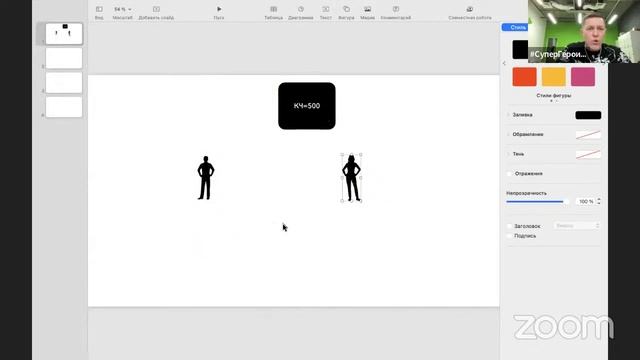
Task: Open the Фигура shapes icon
Action: click(x=346, y=9)
